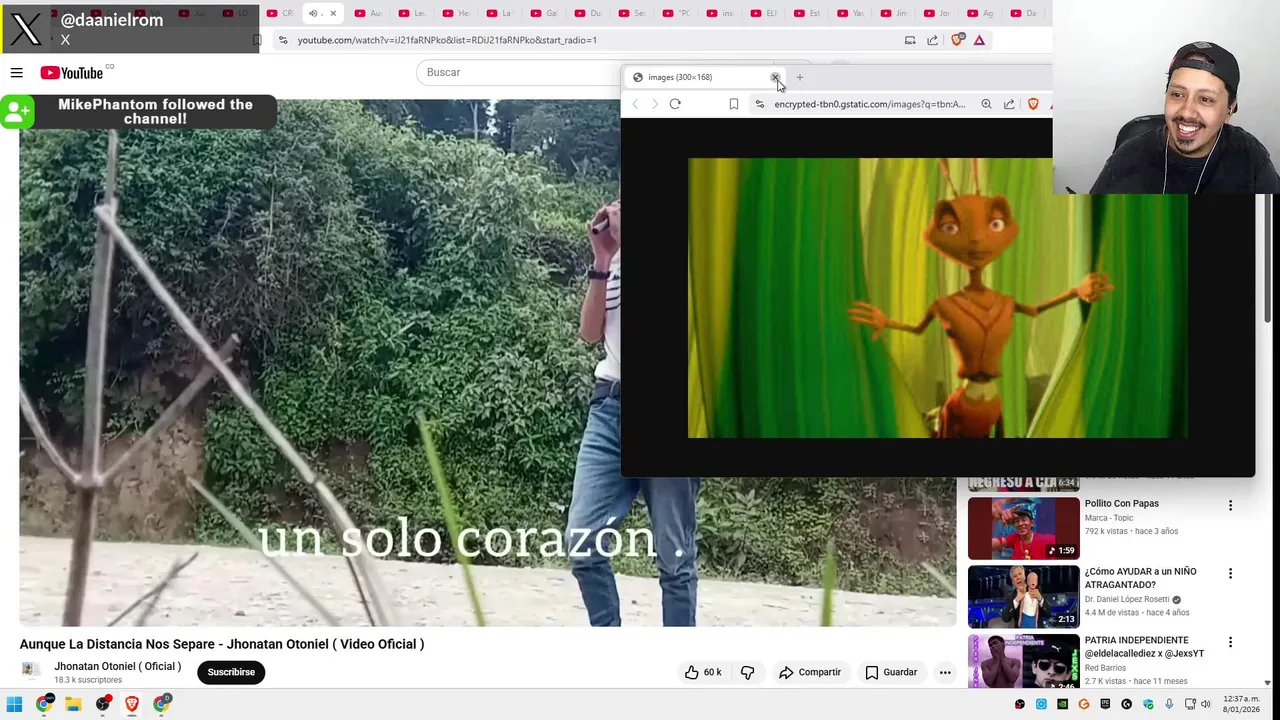Switch to the CRI browser tab
This screenshot has width=1280, height=720.
point(282,13)
